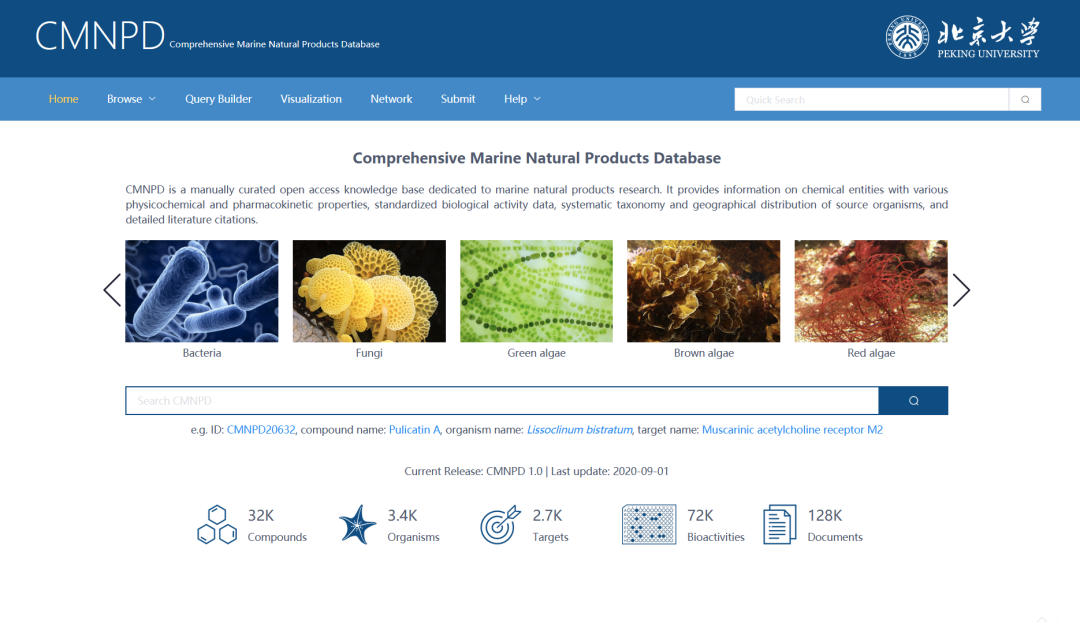Image resolution: width=1080 pixels, height=635 pixels.
Task: Open the Query Builder page
Action: coord(218,99)
